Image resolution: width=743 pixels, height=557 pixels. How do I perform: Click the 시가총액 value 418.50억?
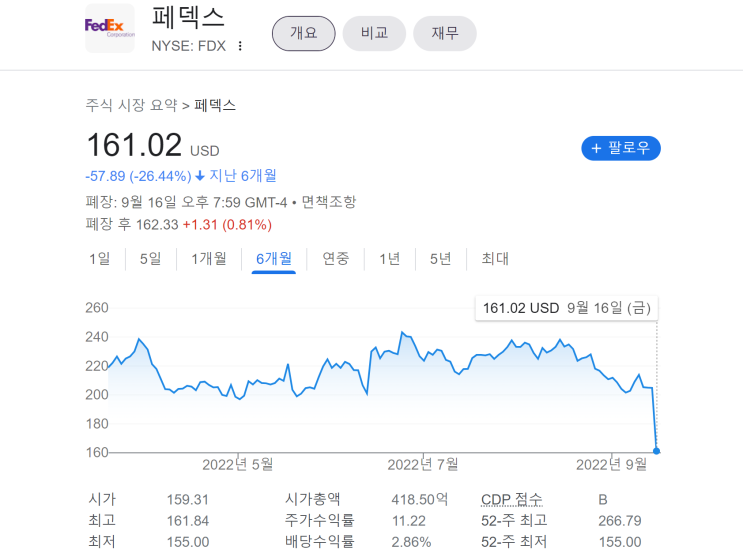[419, 500]
